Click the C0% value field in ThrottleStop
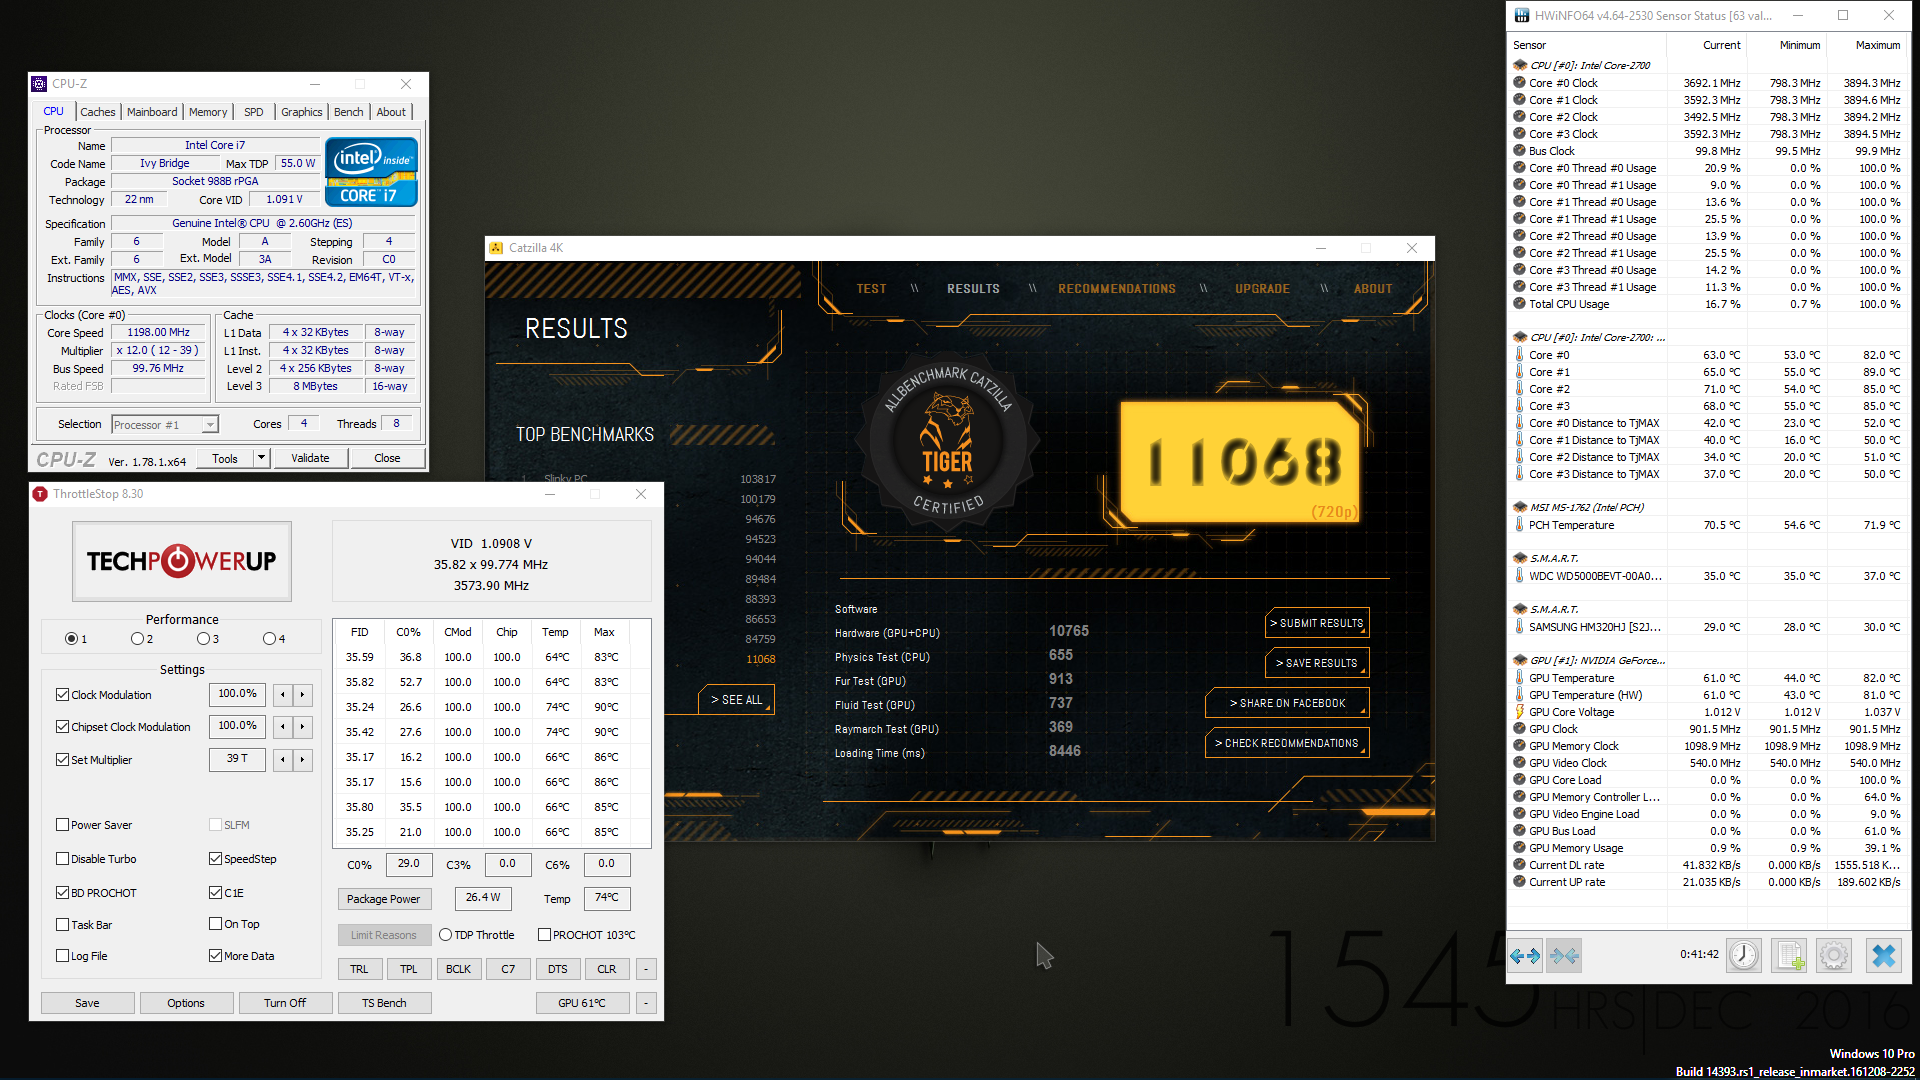 (408, 864)
